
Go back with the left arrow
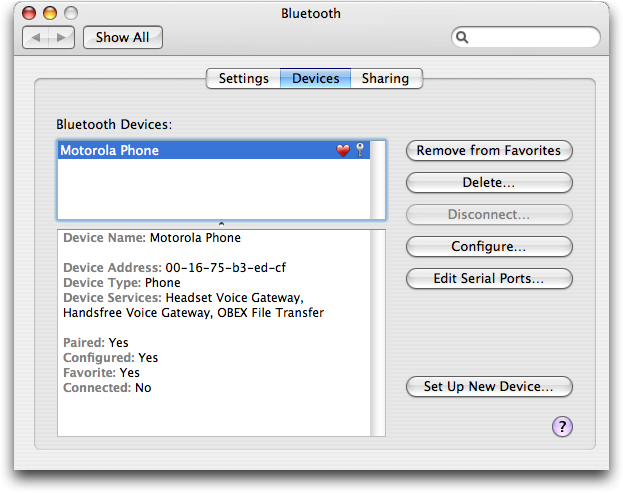(x=36, y=38)
